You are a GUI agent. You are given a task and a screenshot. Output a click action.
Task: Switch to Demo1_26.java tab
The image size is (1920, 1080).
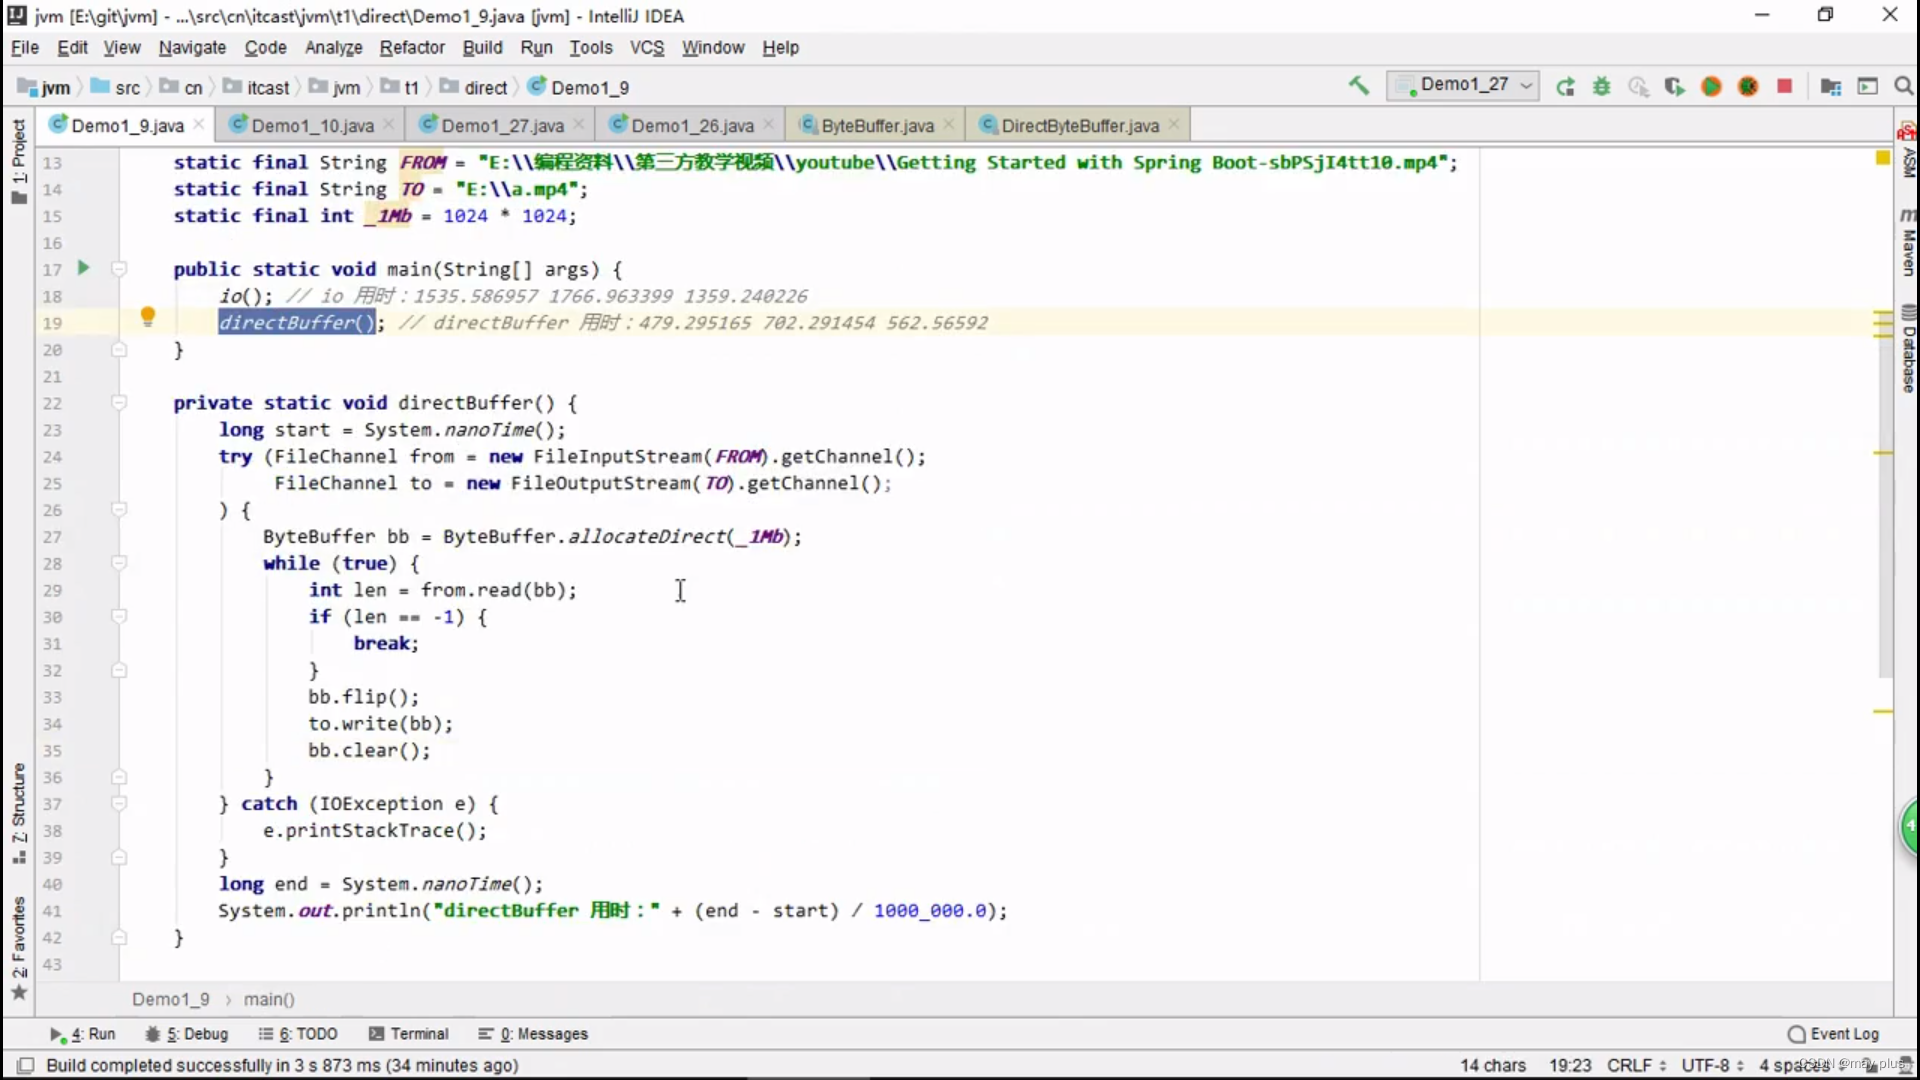point(692,125)
